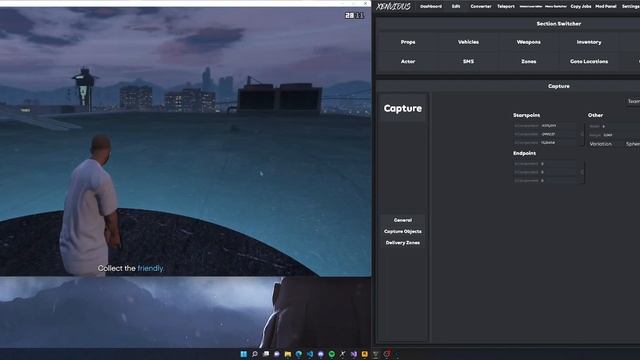Switch to the Zones section
Viewport: 640px width, 360px height.
coord(529,61)
